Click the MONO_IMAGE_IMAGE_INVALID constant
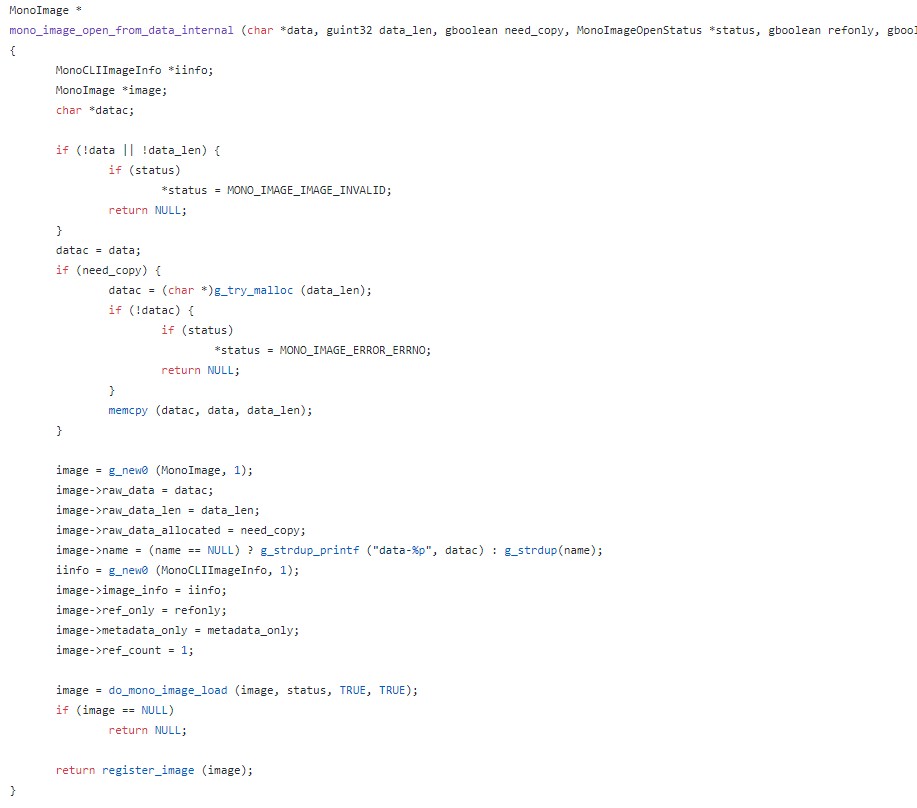The width and height of the screenshot is (917, 808). [x=309, y=190]
